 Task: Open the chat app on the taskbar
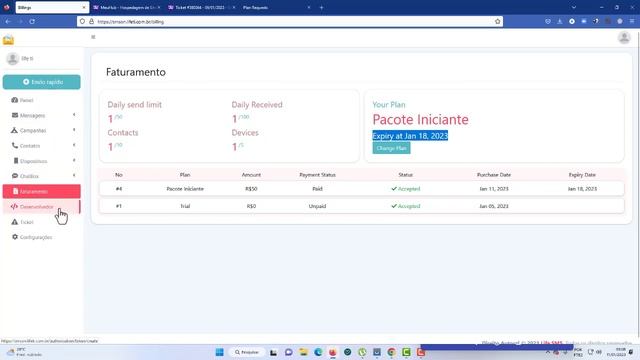point(289,352)
